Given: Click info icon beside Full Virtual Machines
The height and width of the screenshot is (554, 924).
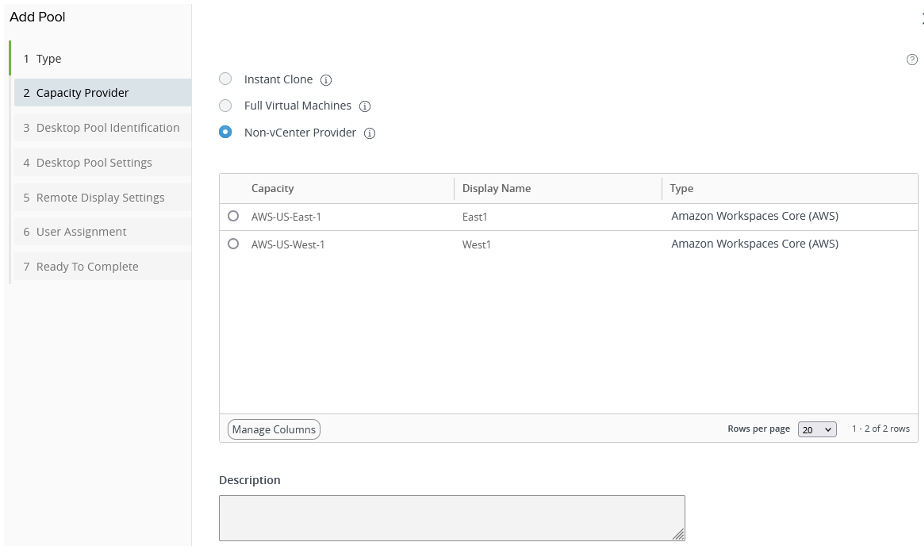Looking at the screenshot, I should click(365, 106).
